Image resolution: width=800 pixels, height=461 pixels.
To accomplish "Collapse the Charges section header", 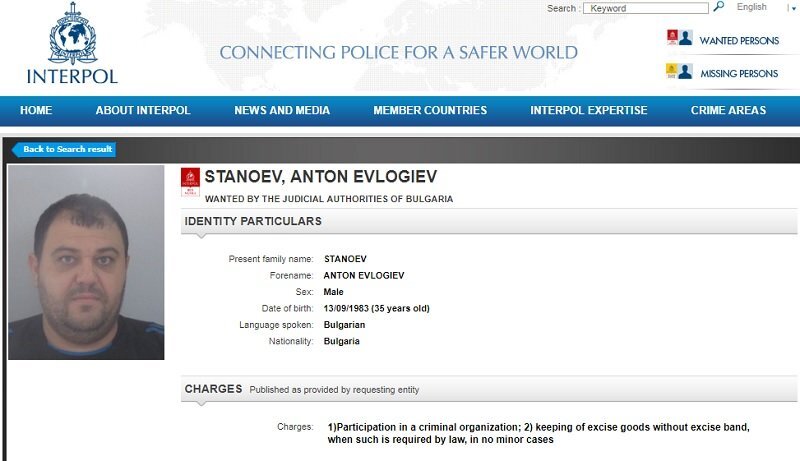I will click(489, 389).
